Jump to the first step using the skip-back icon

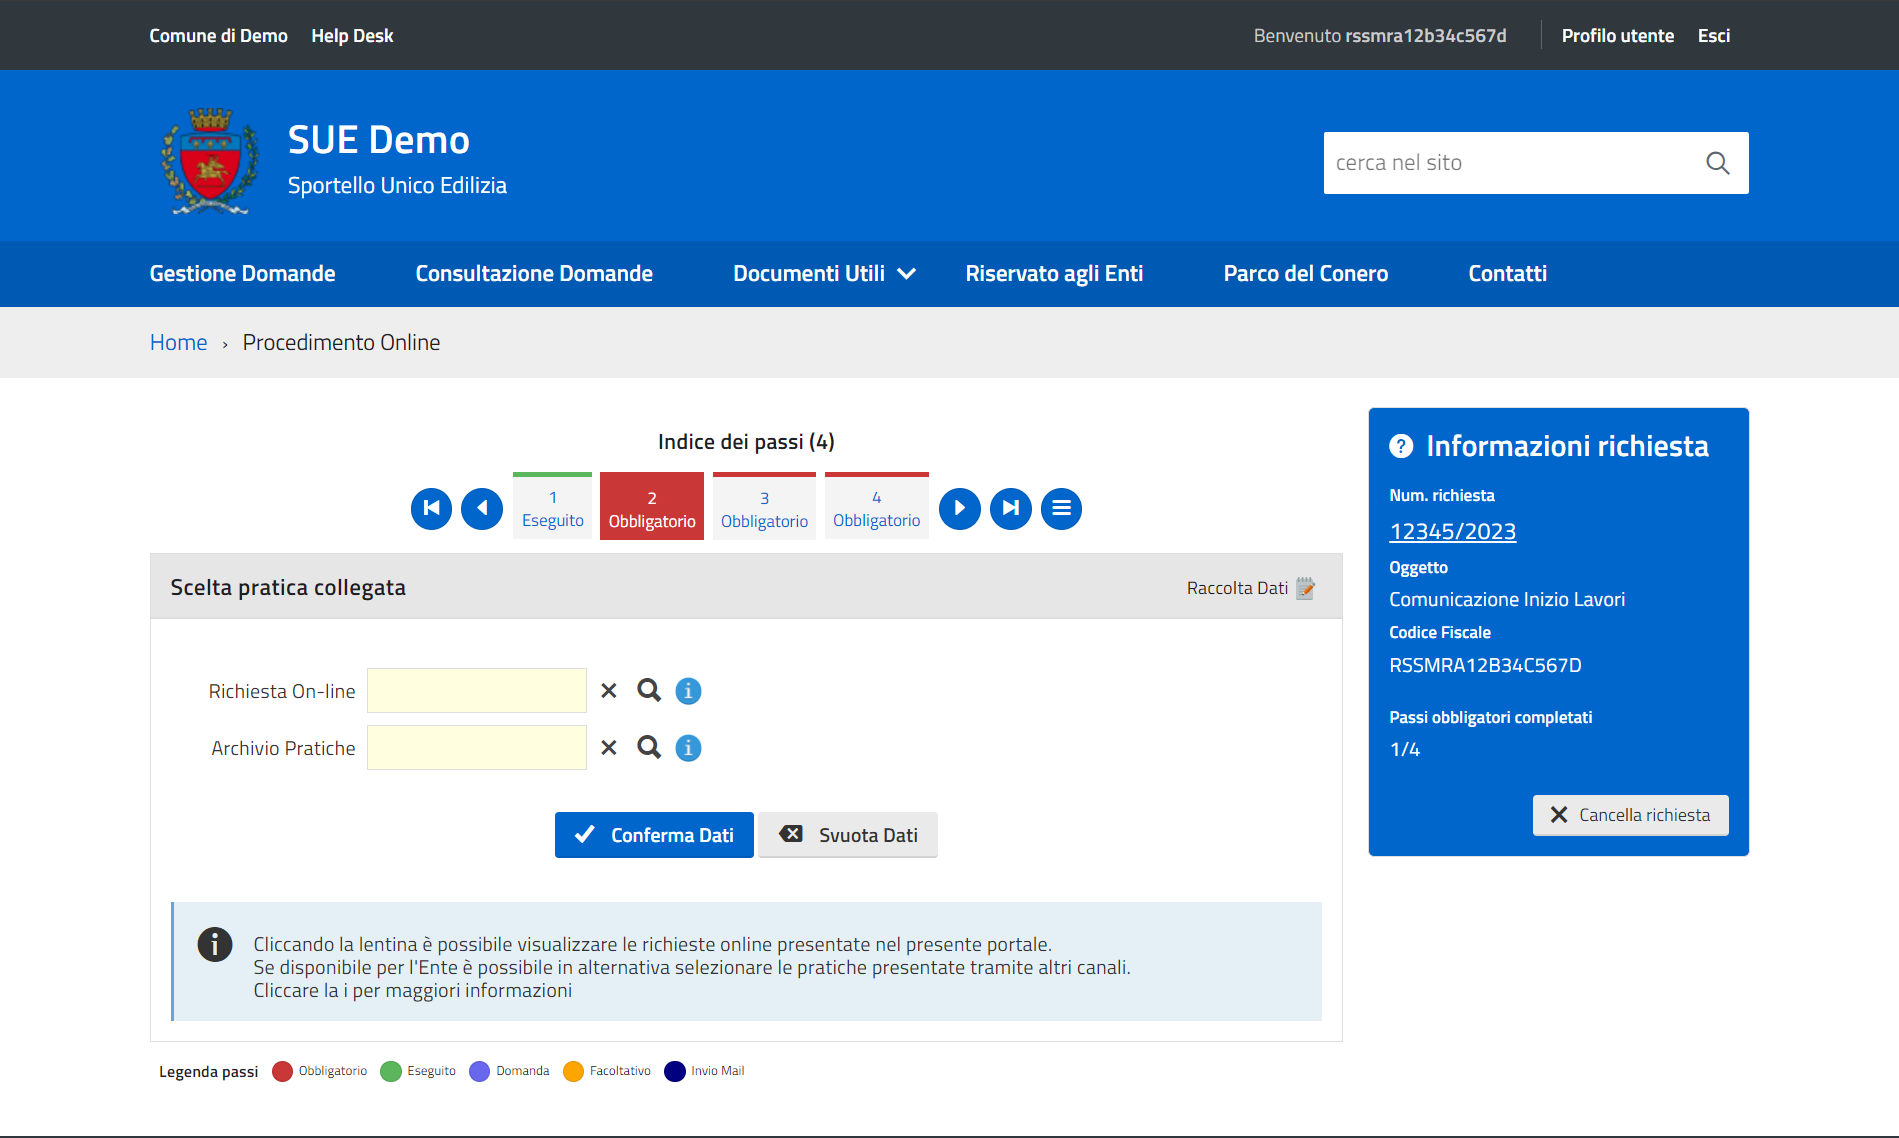coord(431,508)
